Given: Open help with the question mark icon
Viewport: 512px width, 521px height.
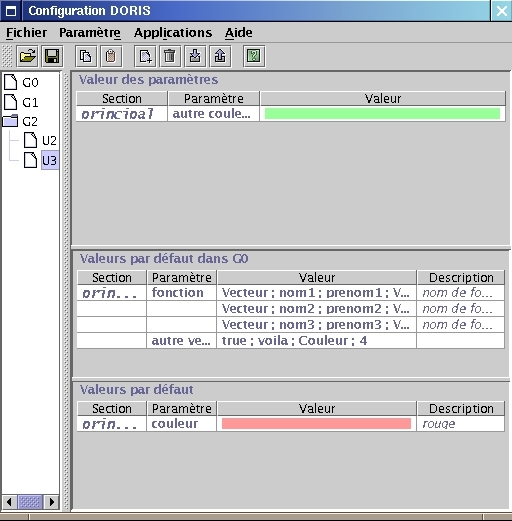Looking at the screenshot, I should coord(254,56).
